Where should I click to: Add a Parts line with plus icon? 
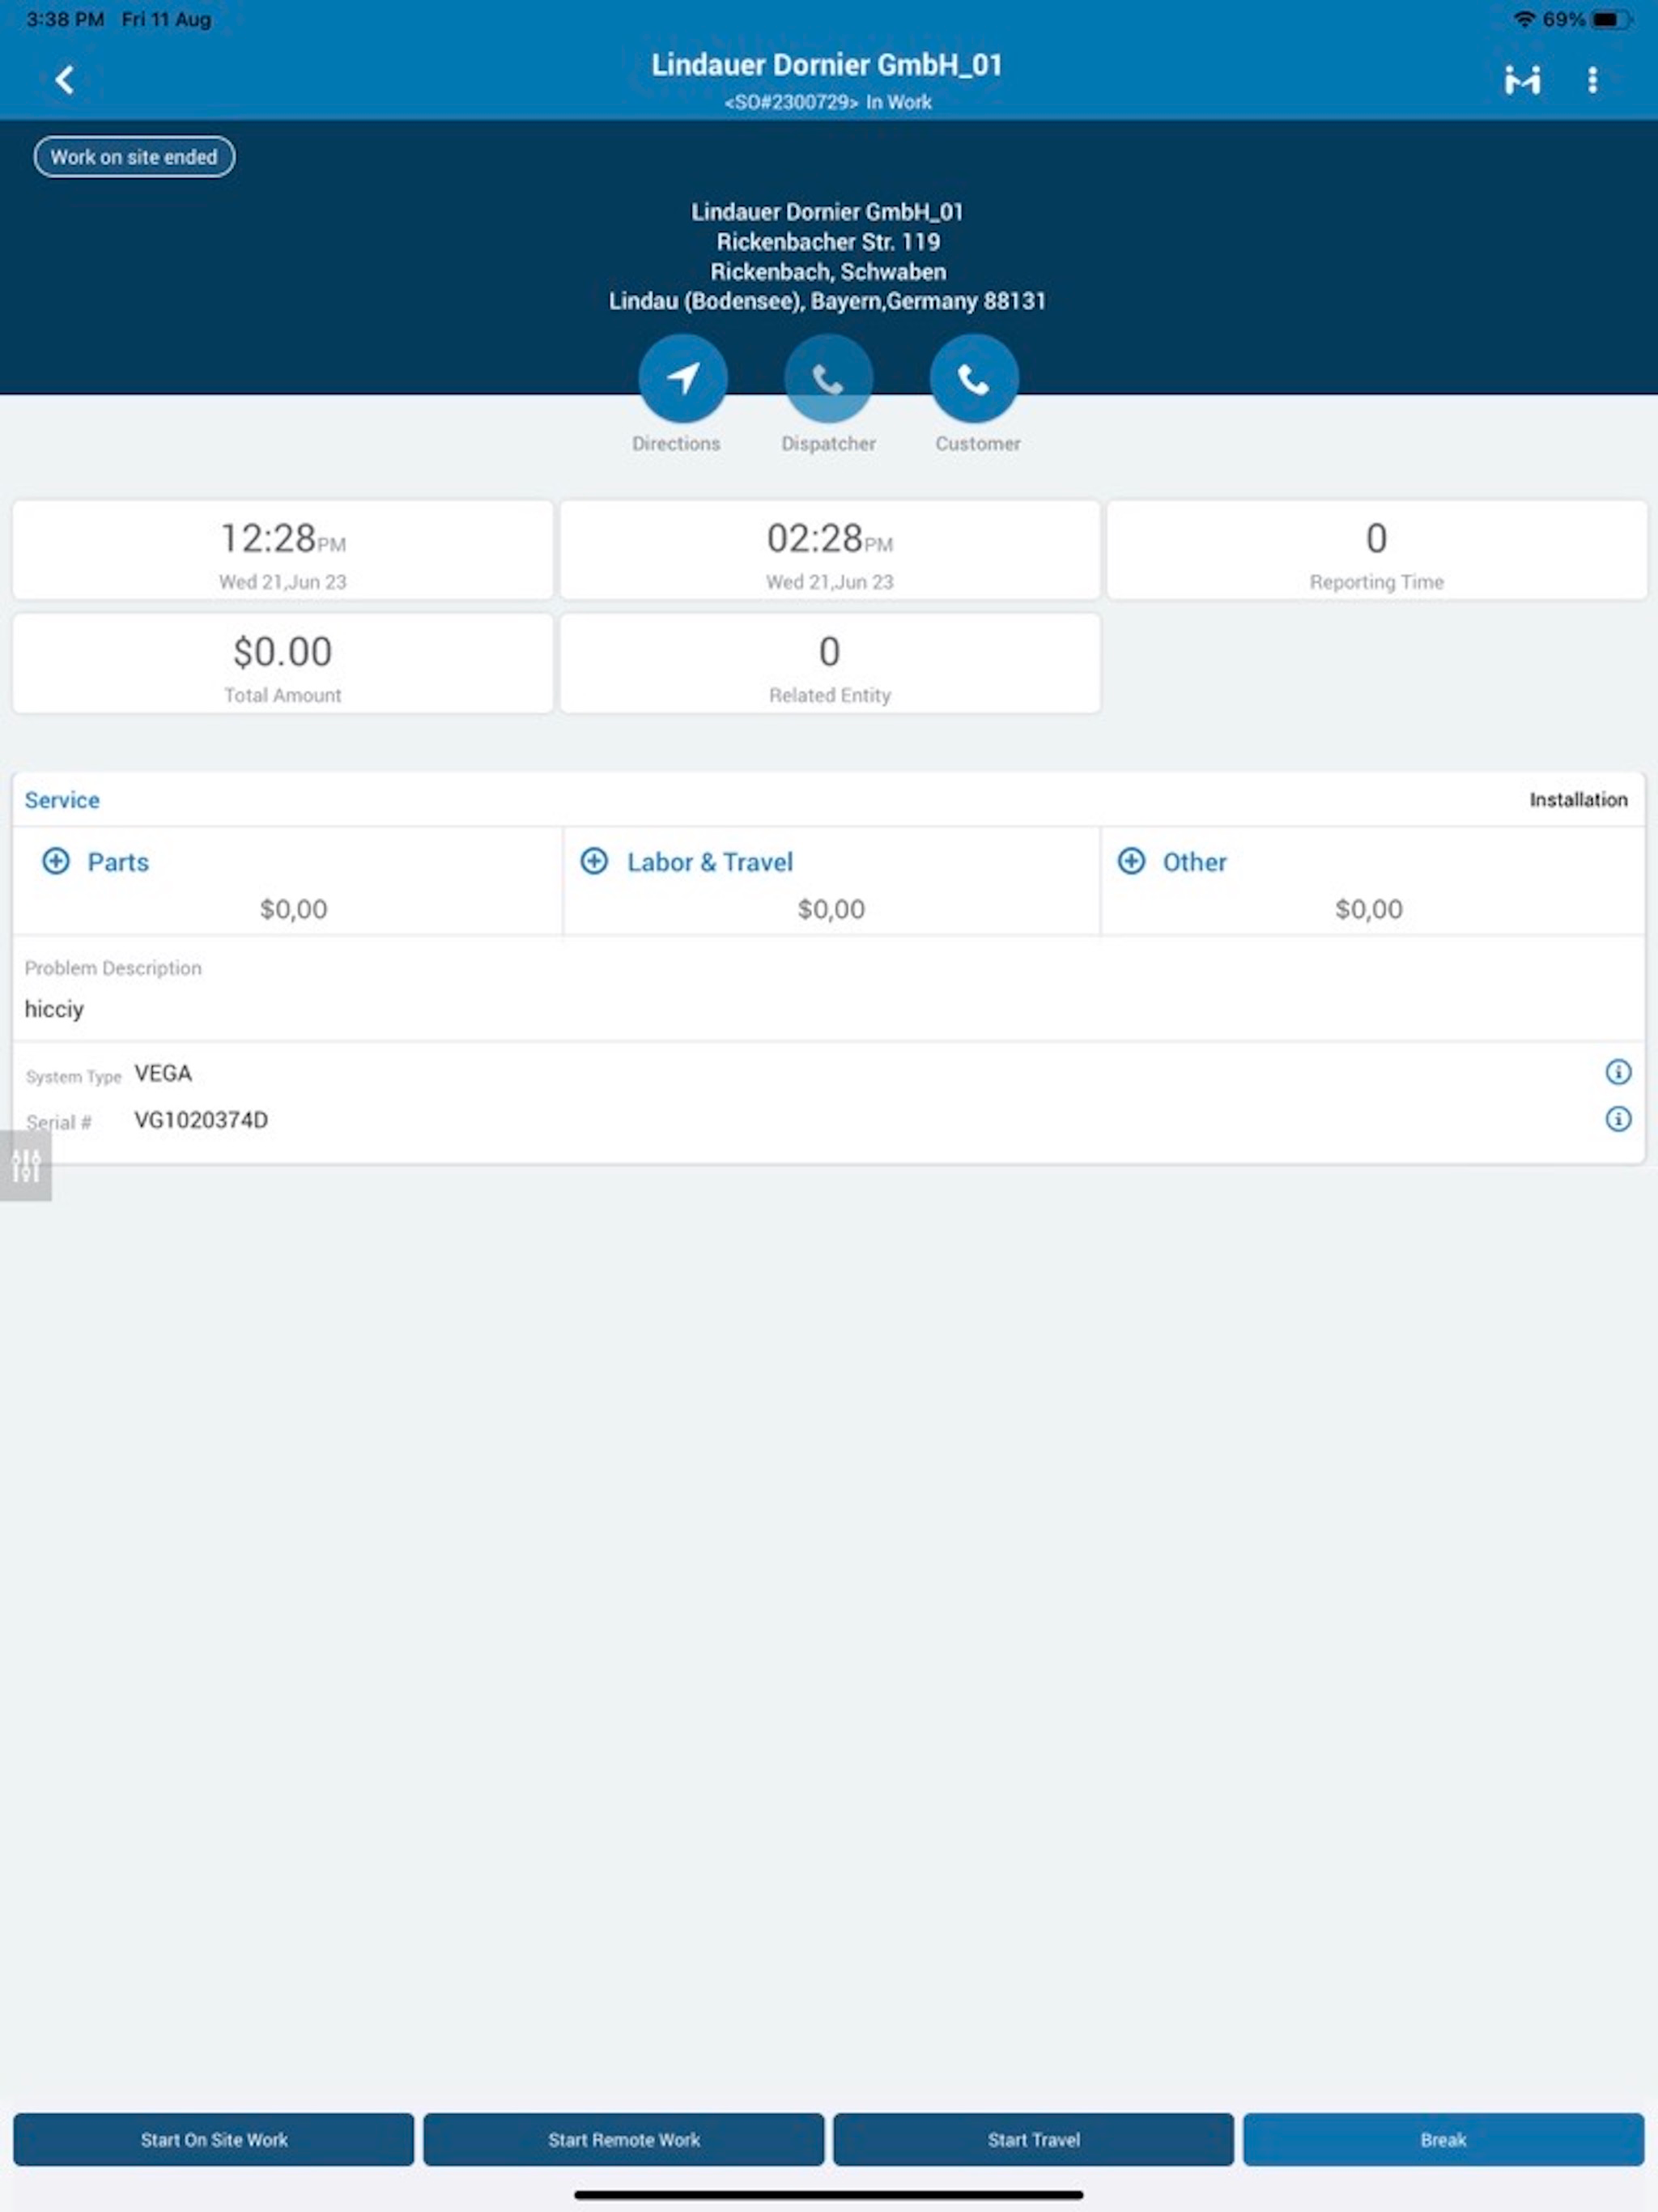point(56,861)
